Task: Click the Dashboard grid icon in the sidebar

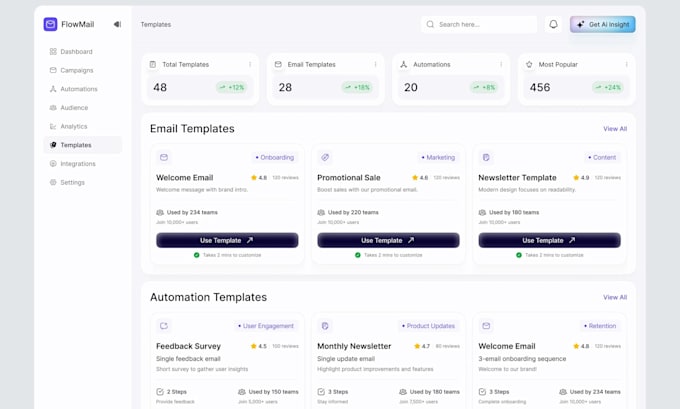Action: (53, 52)
